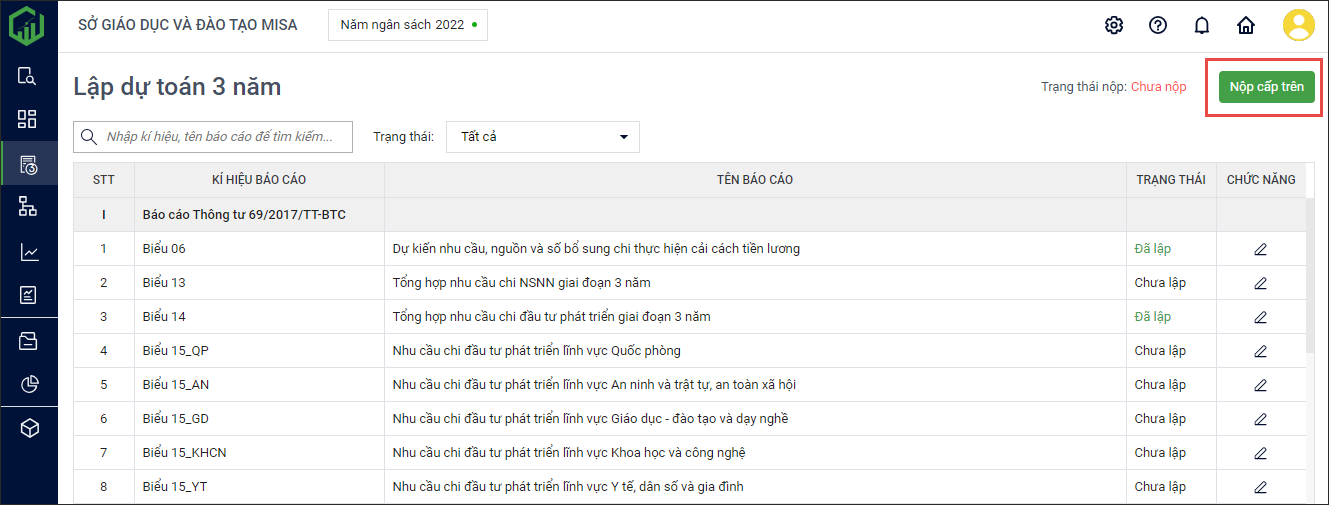Screen dimensions: 1329x505
Task: Edit report Biểu 15_QP with pencil icon
Action: (x=1260, y=351)
